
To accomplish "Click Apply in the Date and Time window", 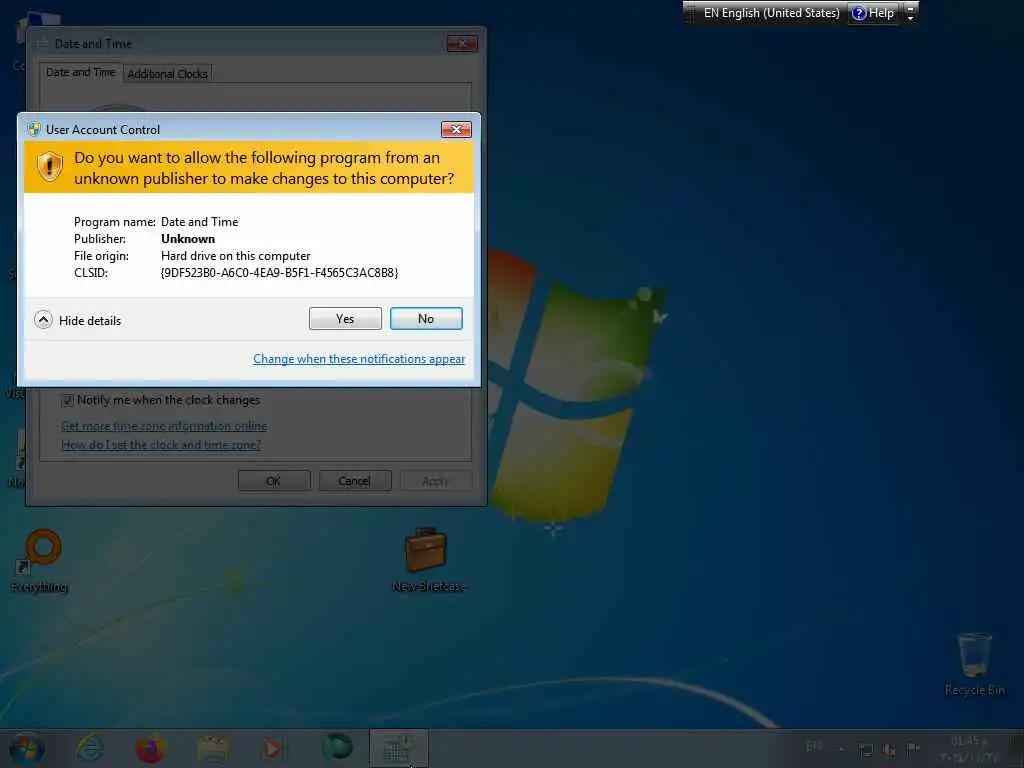I will tap(435, 481).
